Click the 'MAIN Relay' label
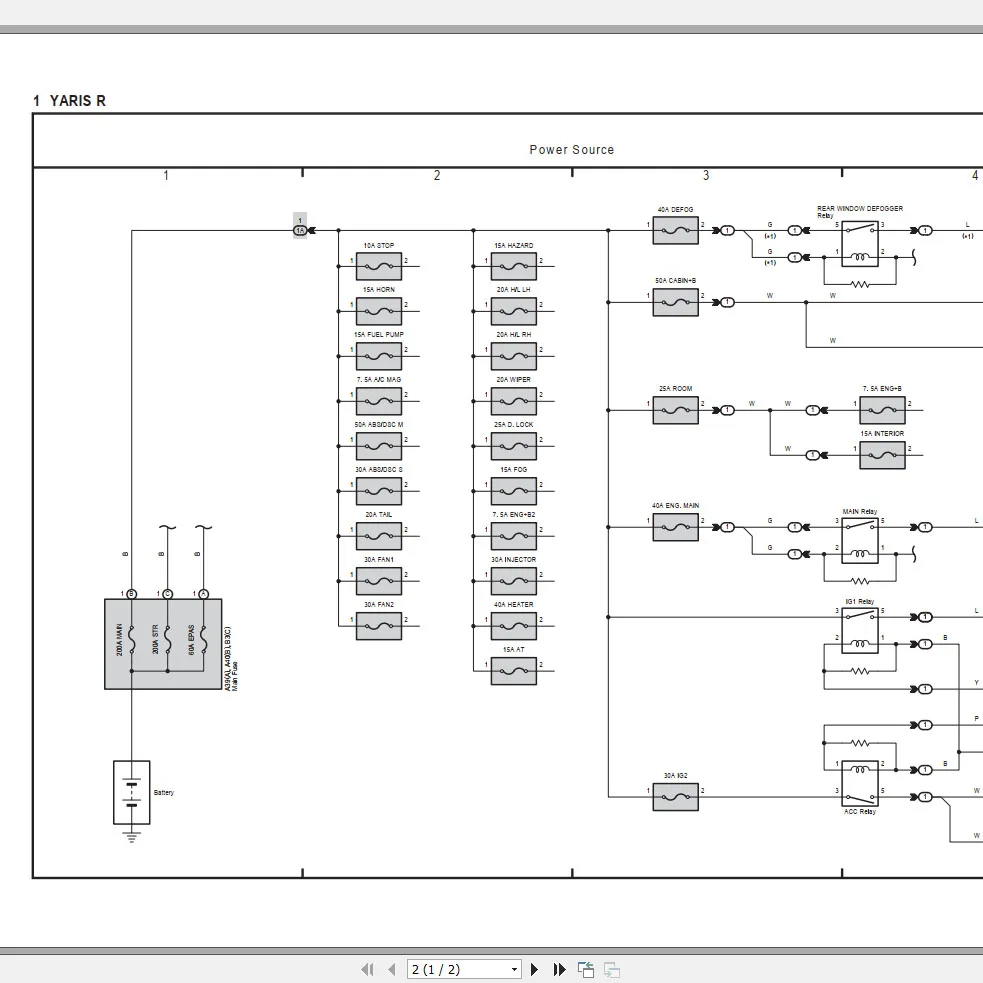This screenshot has height=983, width=983. click(859, 512)
